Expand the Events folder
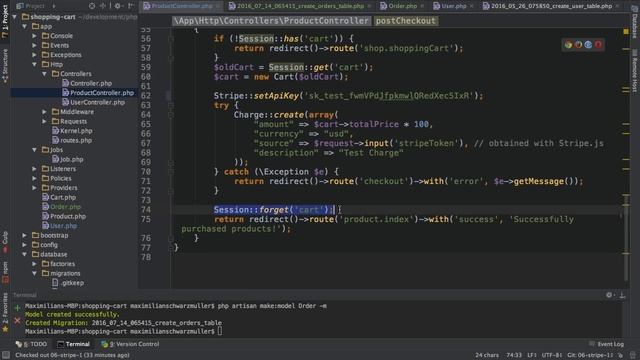The image size is (640, 360). point(35,45)
